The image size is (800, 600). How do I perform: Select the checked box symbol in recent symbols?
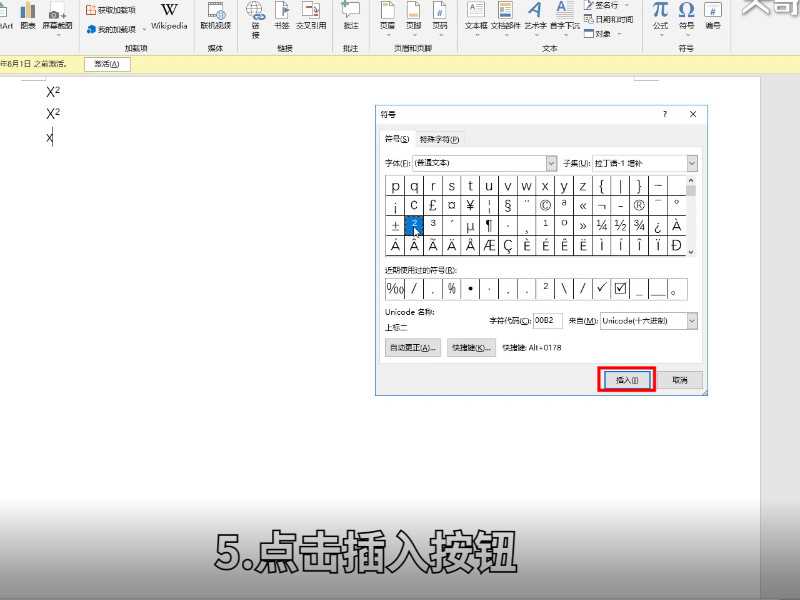click(x=618, y=288)
